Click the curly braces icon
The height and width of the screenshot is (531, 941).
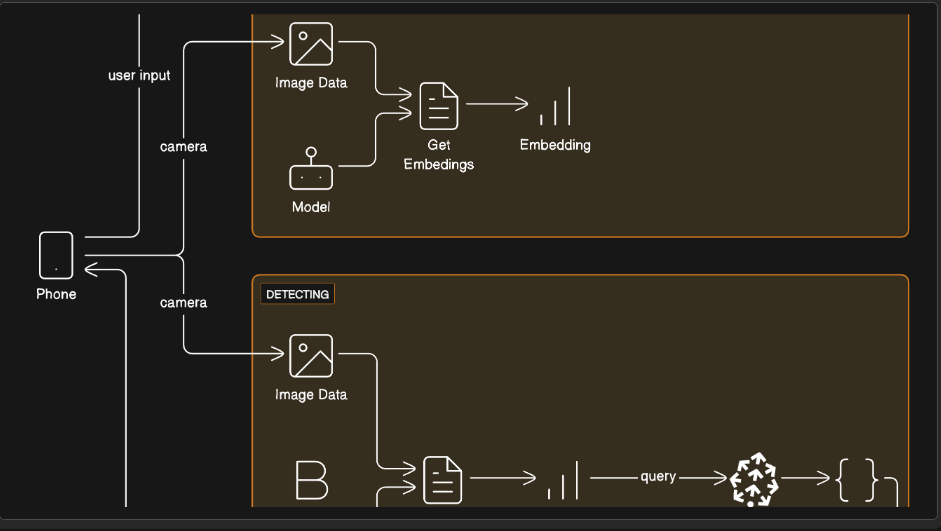click(857, 479)
